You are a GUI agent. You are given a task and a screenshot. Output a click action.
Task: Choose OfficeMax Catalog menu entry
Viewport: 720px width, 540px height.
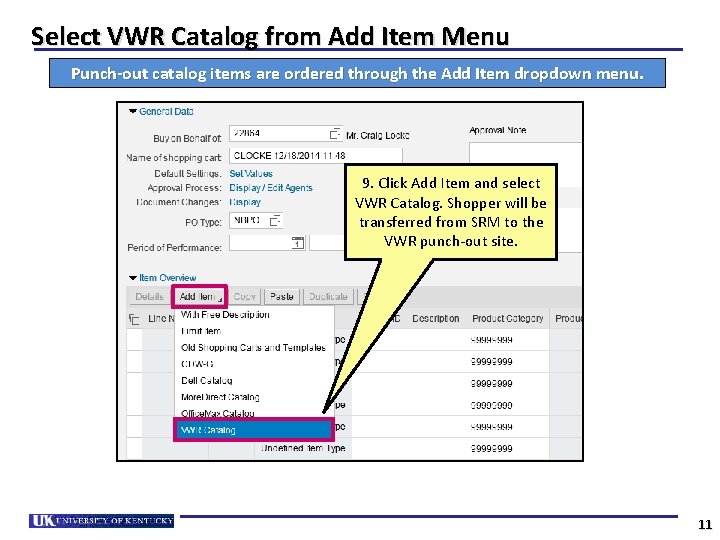pos(254,413)
